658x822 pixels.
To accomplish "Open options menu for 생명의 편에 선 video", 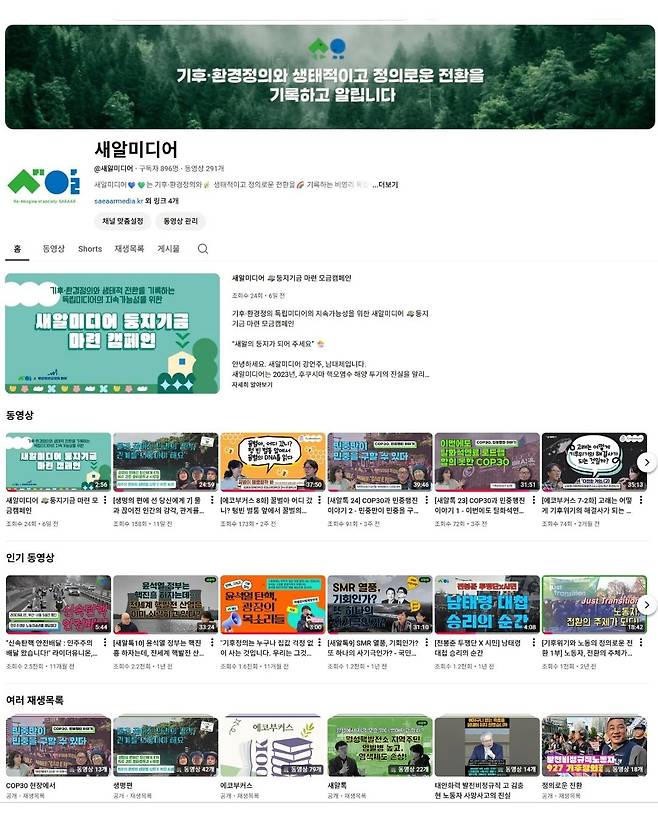I will (212, 500).
